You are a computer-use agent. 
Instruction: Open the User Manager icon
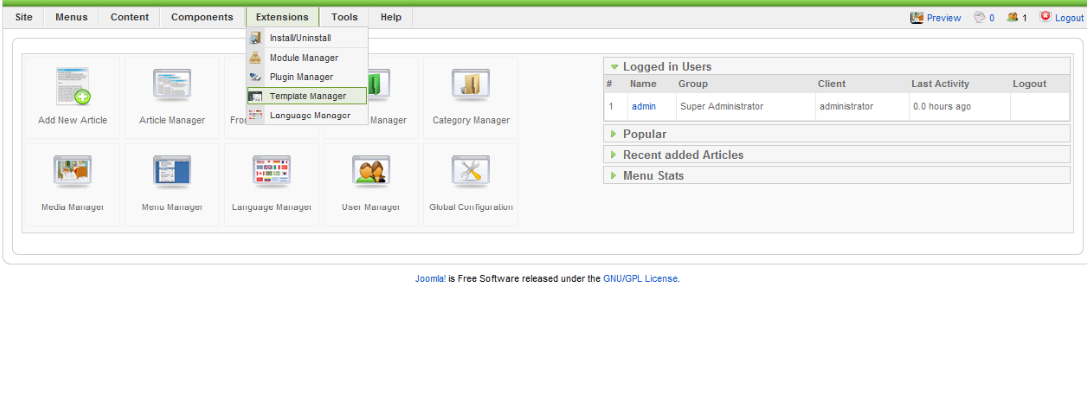[x=371, y=172]
